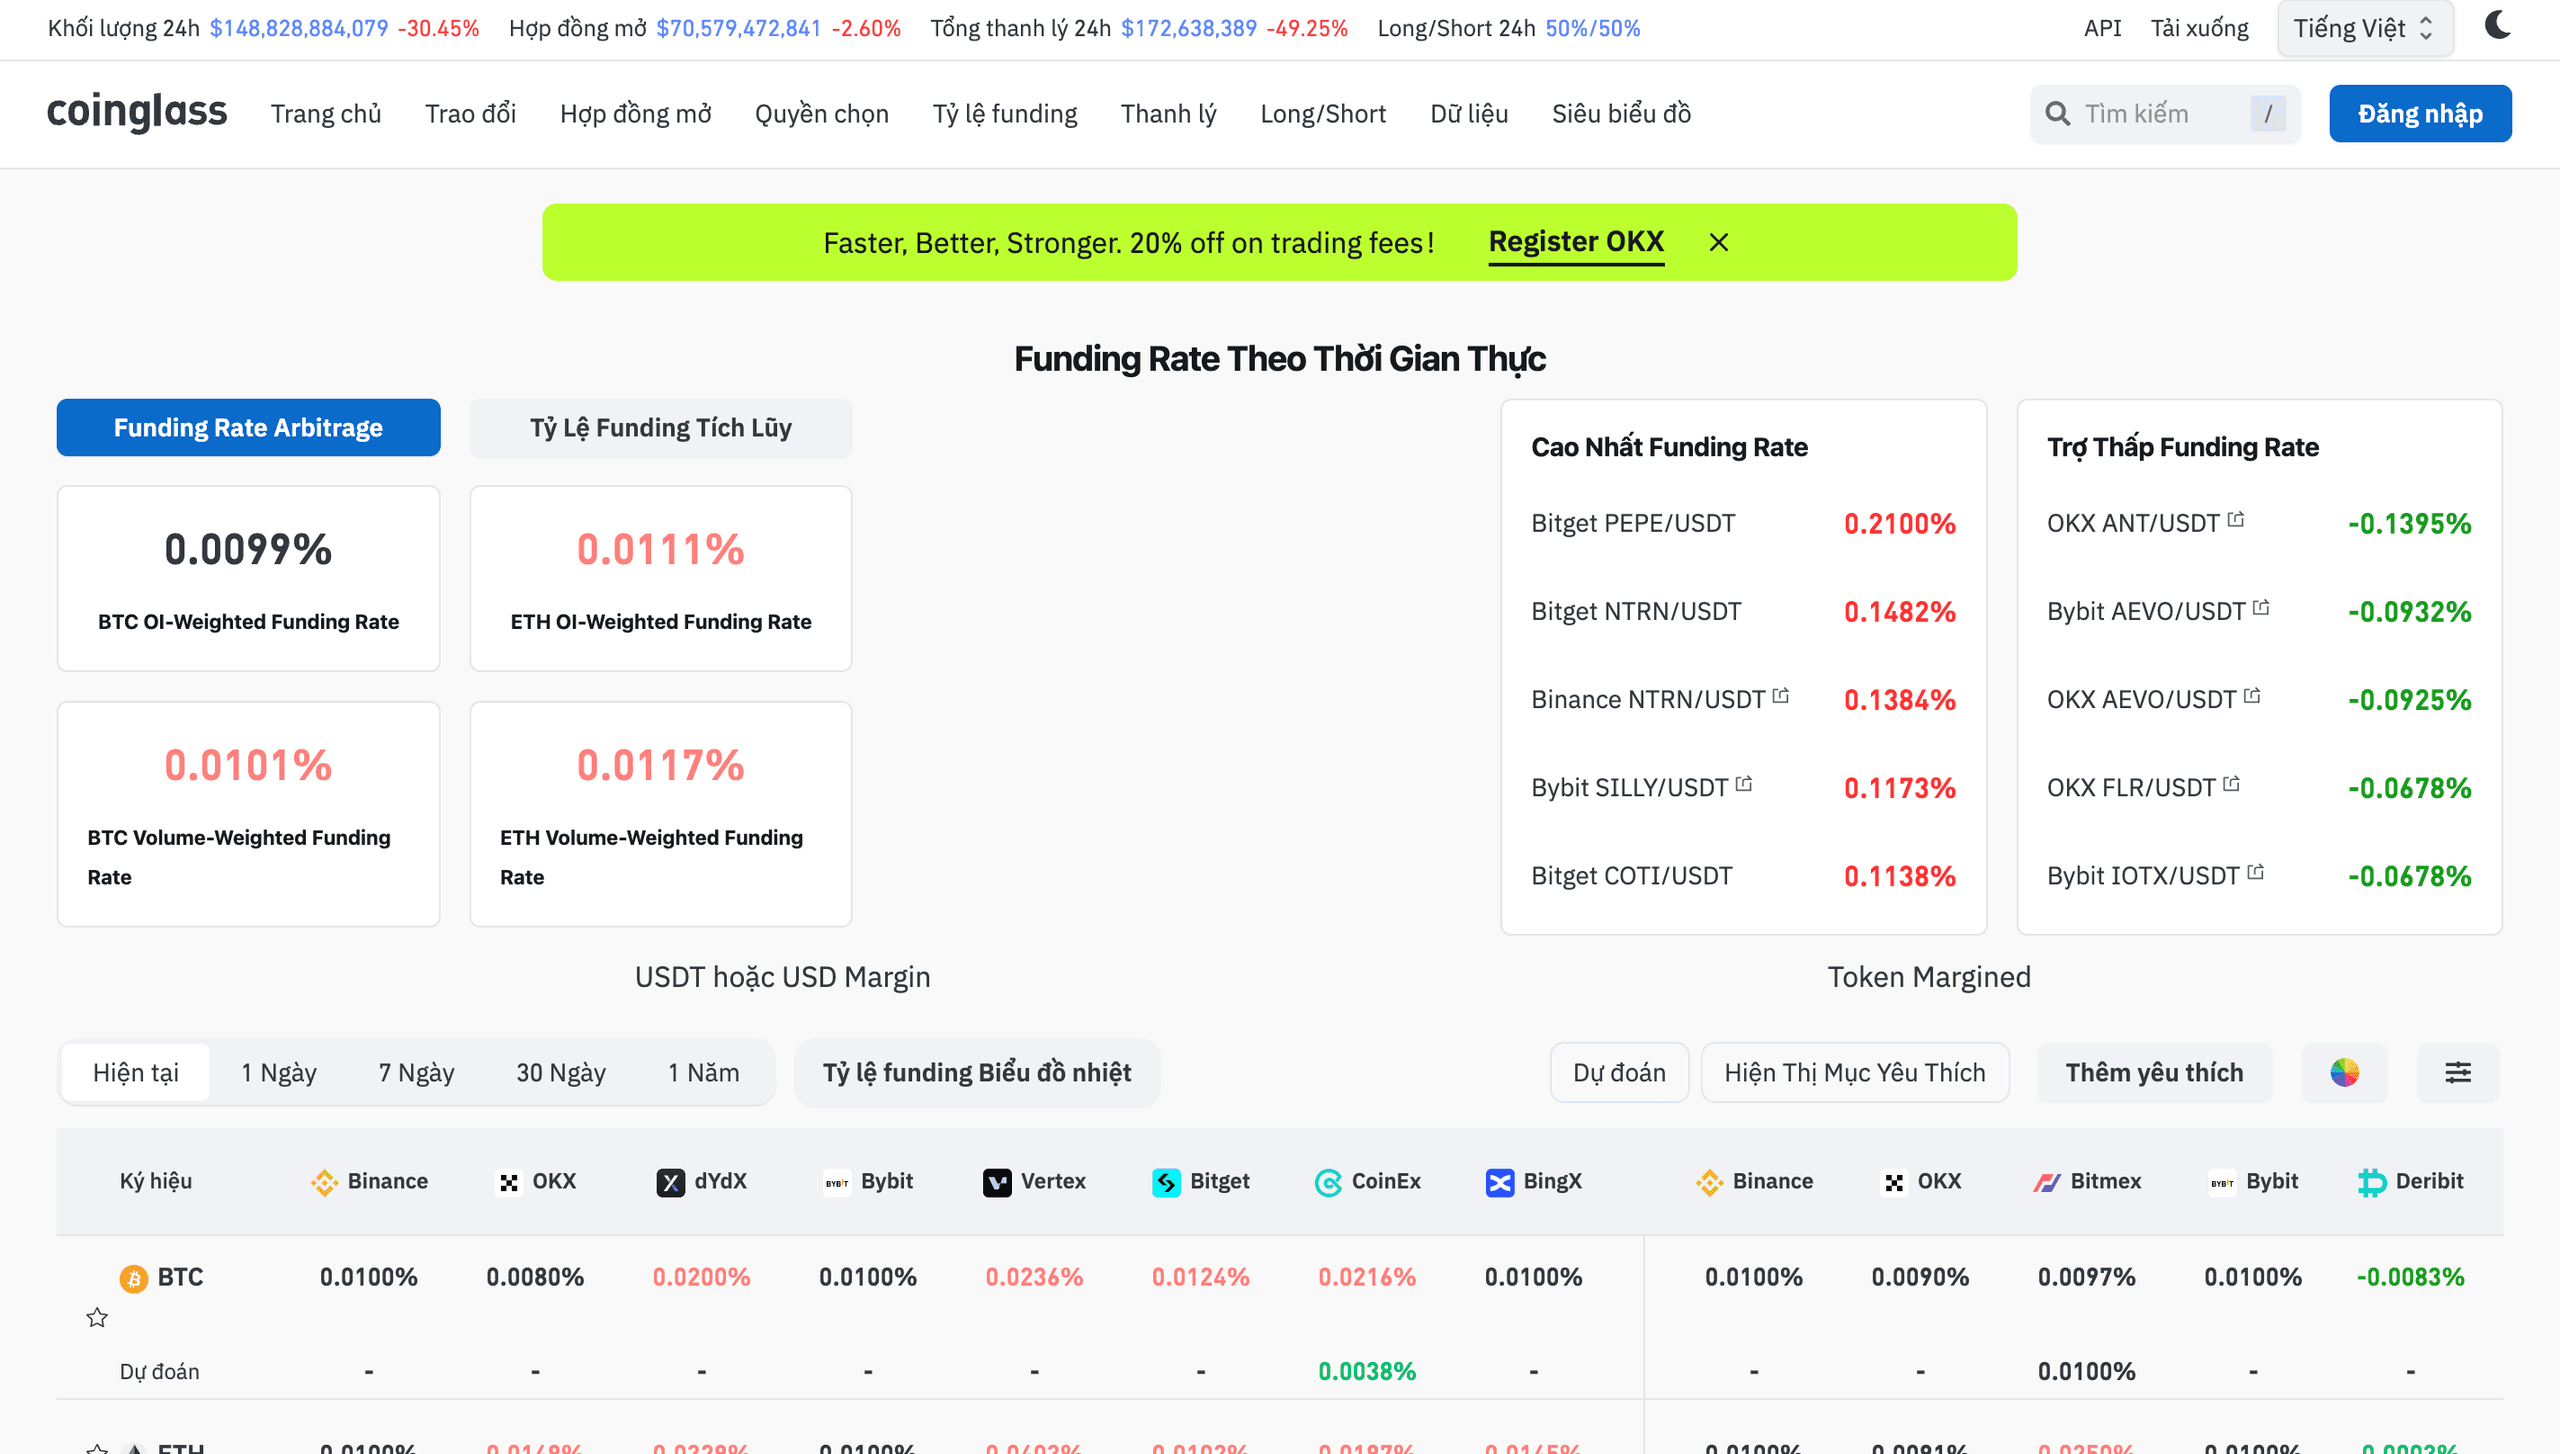Open the filter sliders settings icon
This screenshot has width=2560, height=1454.
tap(2458, 1073)
